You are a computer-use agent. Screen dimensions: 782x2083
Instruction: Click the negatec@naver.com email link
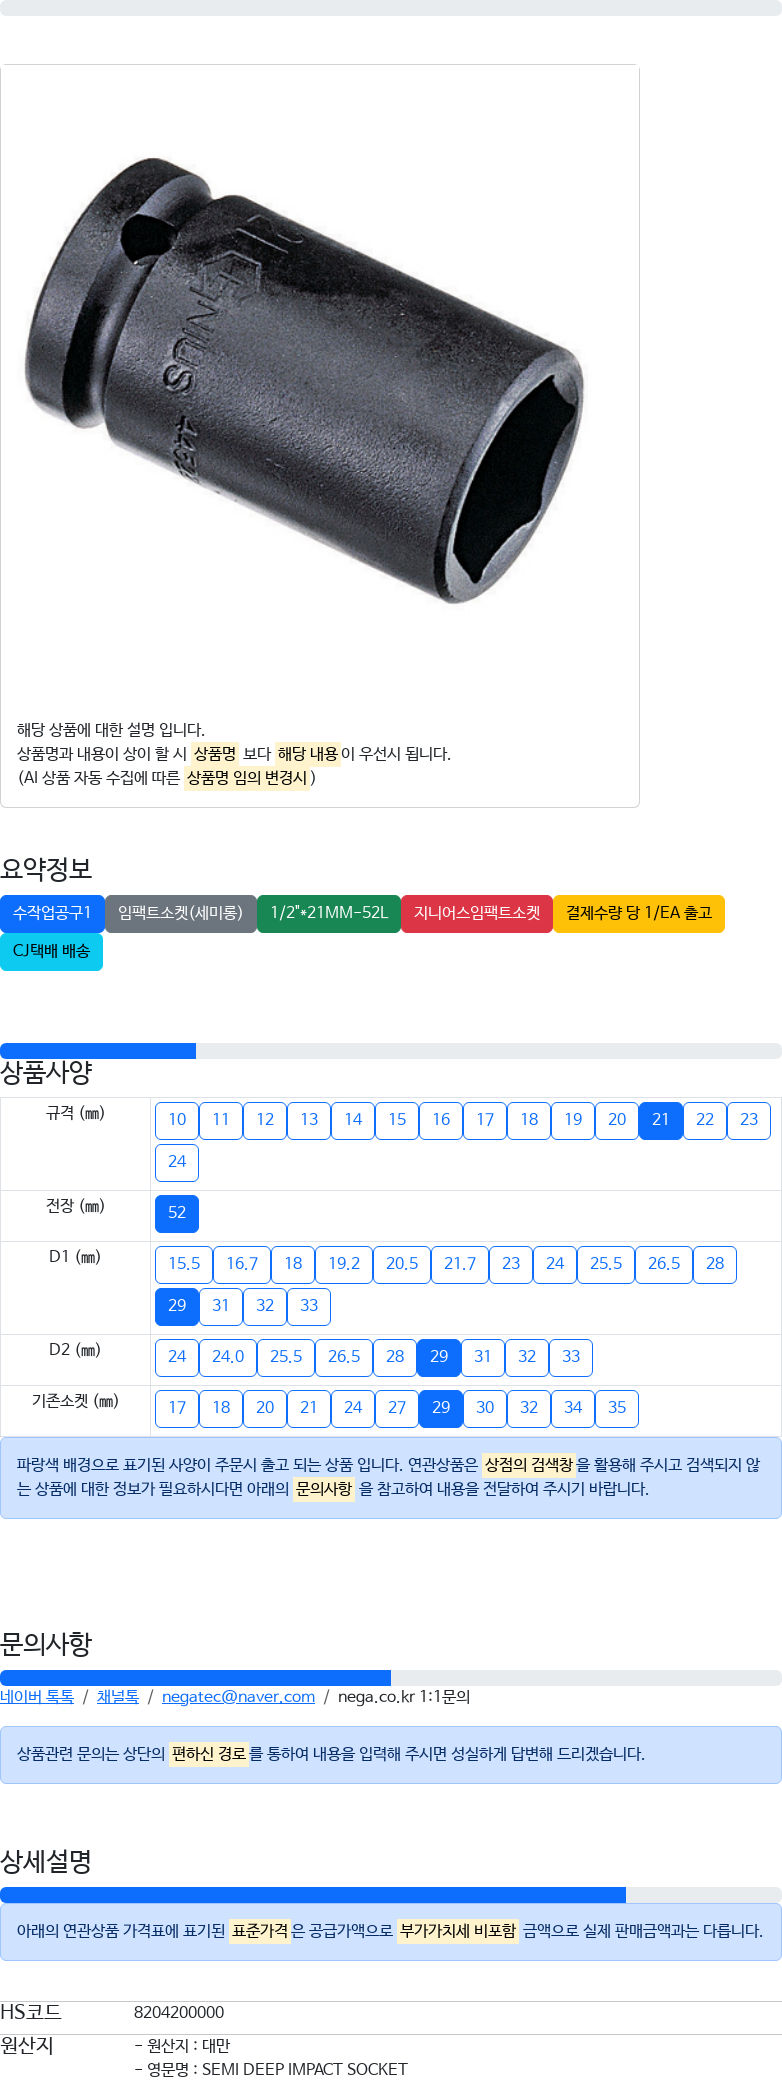[238, 1697]
